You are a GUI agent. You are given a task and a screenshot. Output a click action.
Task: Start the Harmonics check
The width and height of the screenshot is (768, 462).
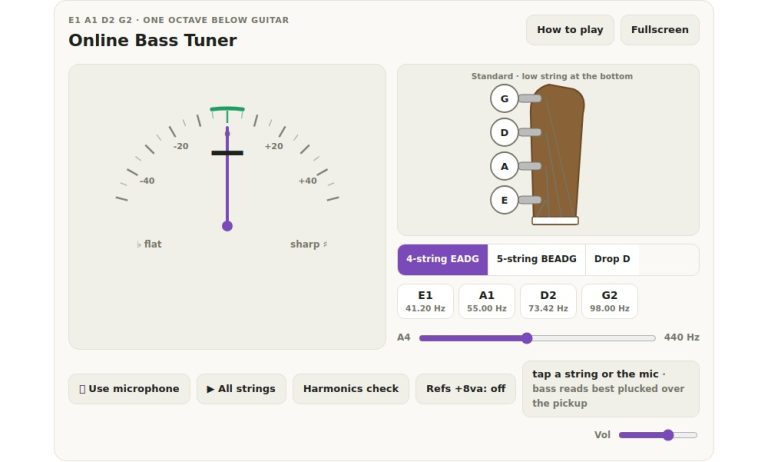[351, 389]
